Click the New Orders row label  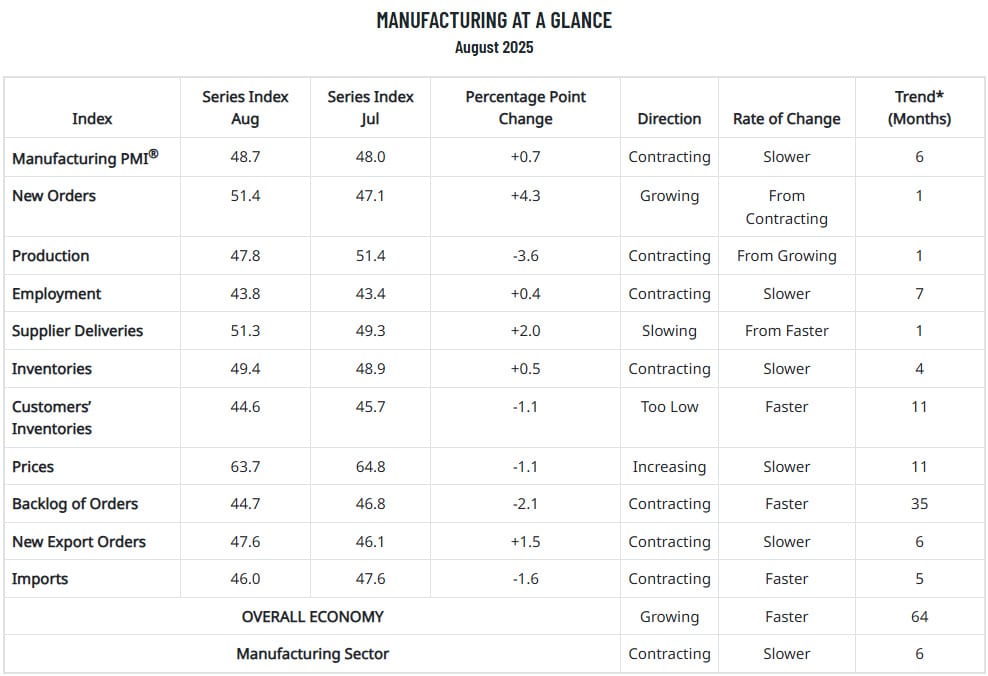coord(54,196)
